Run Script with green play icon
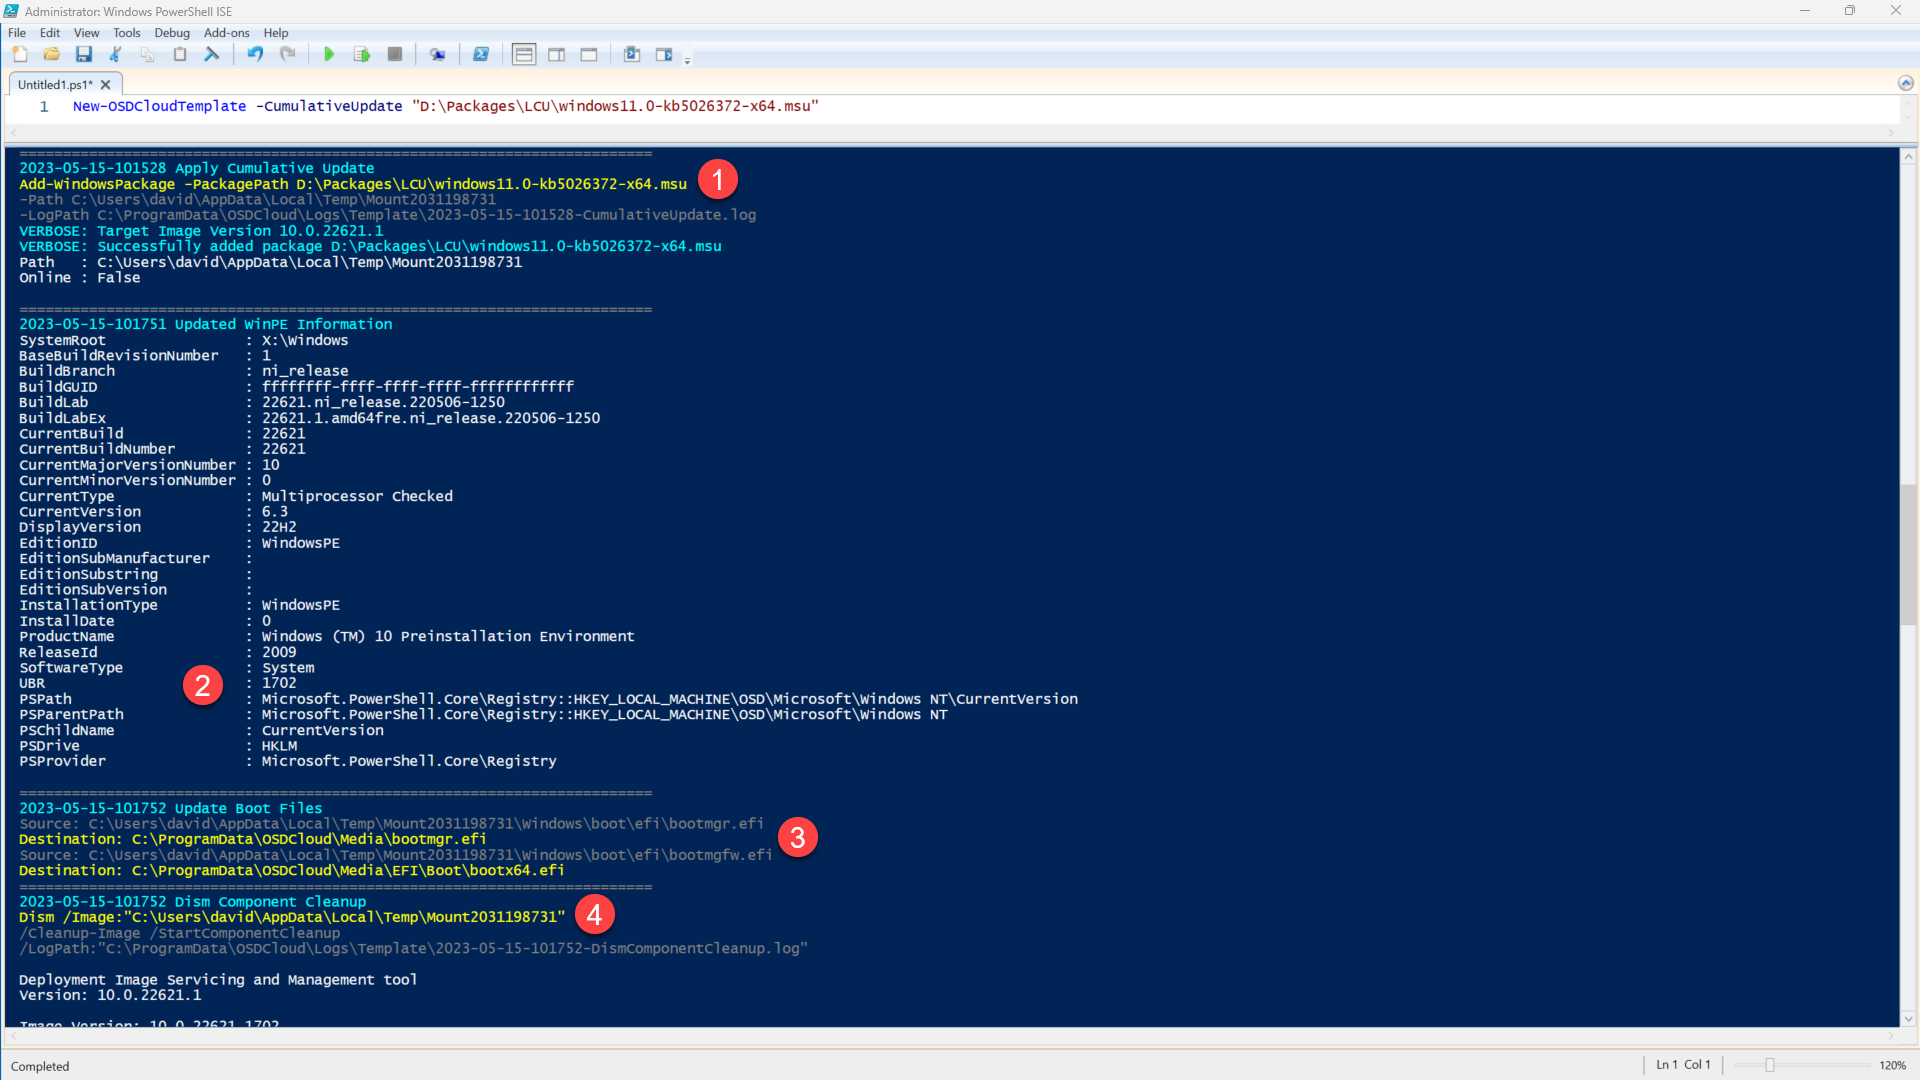Viewport: 1920px width, 1080px height. (329, 55)
